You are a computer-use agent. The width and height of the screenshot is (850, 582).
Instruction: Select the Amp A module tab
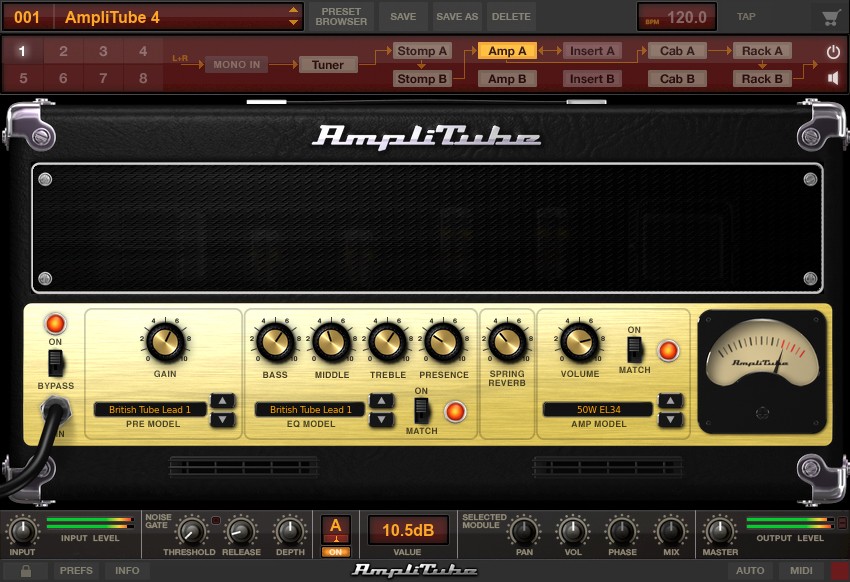507,50
